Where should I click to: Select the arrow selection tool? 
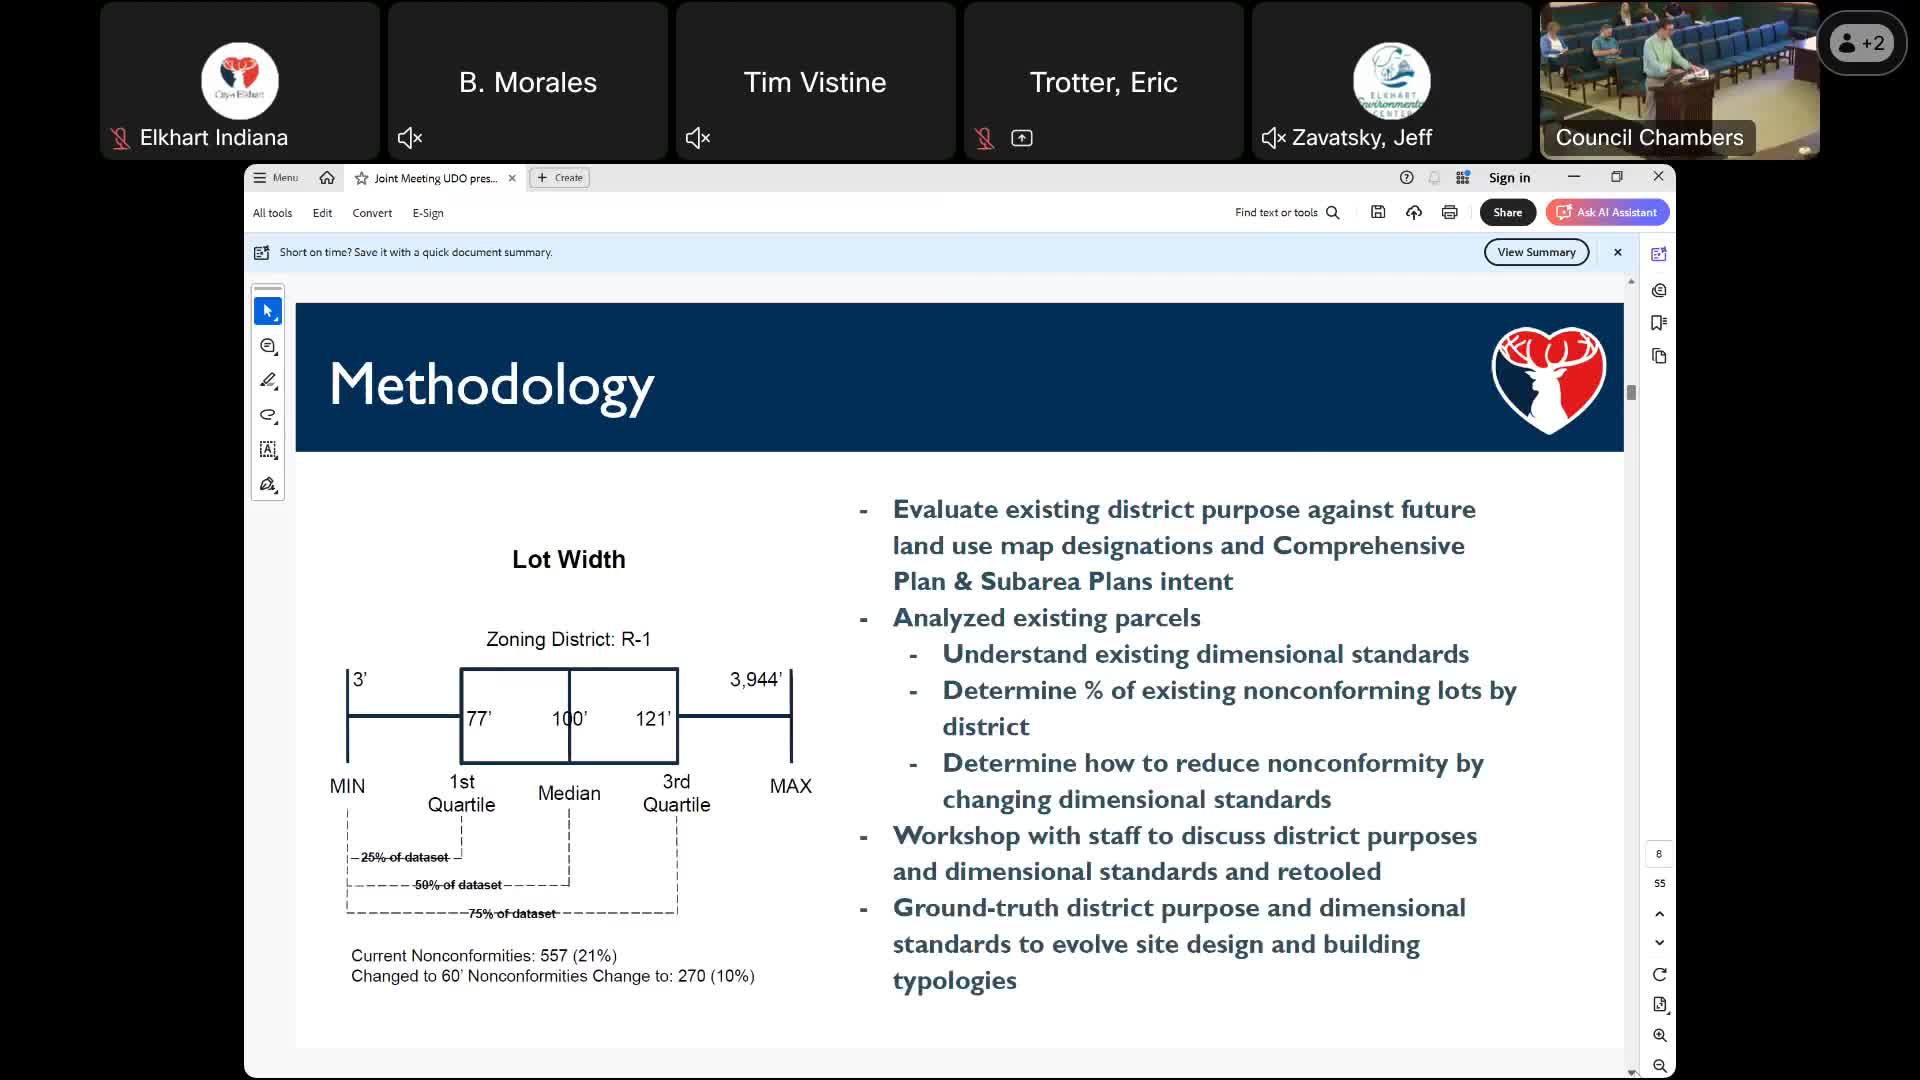pyautogui.click(x=267, y=311)
